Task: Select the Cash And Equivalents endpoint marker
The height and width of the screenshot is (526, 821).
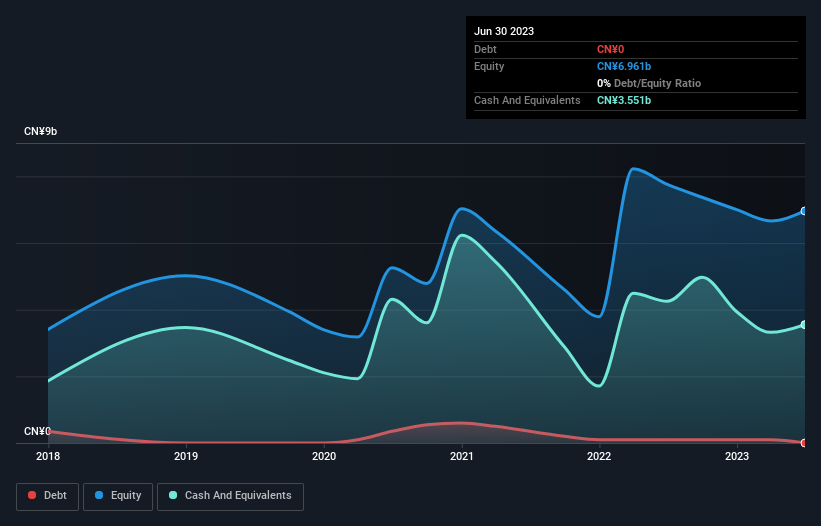Action: (804, 325)
